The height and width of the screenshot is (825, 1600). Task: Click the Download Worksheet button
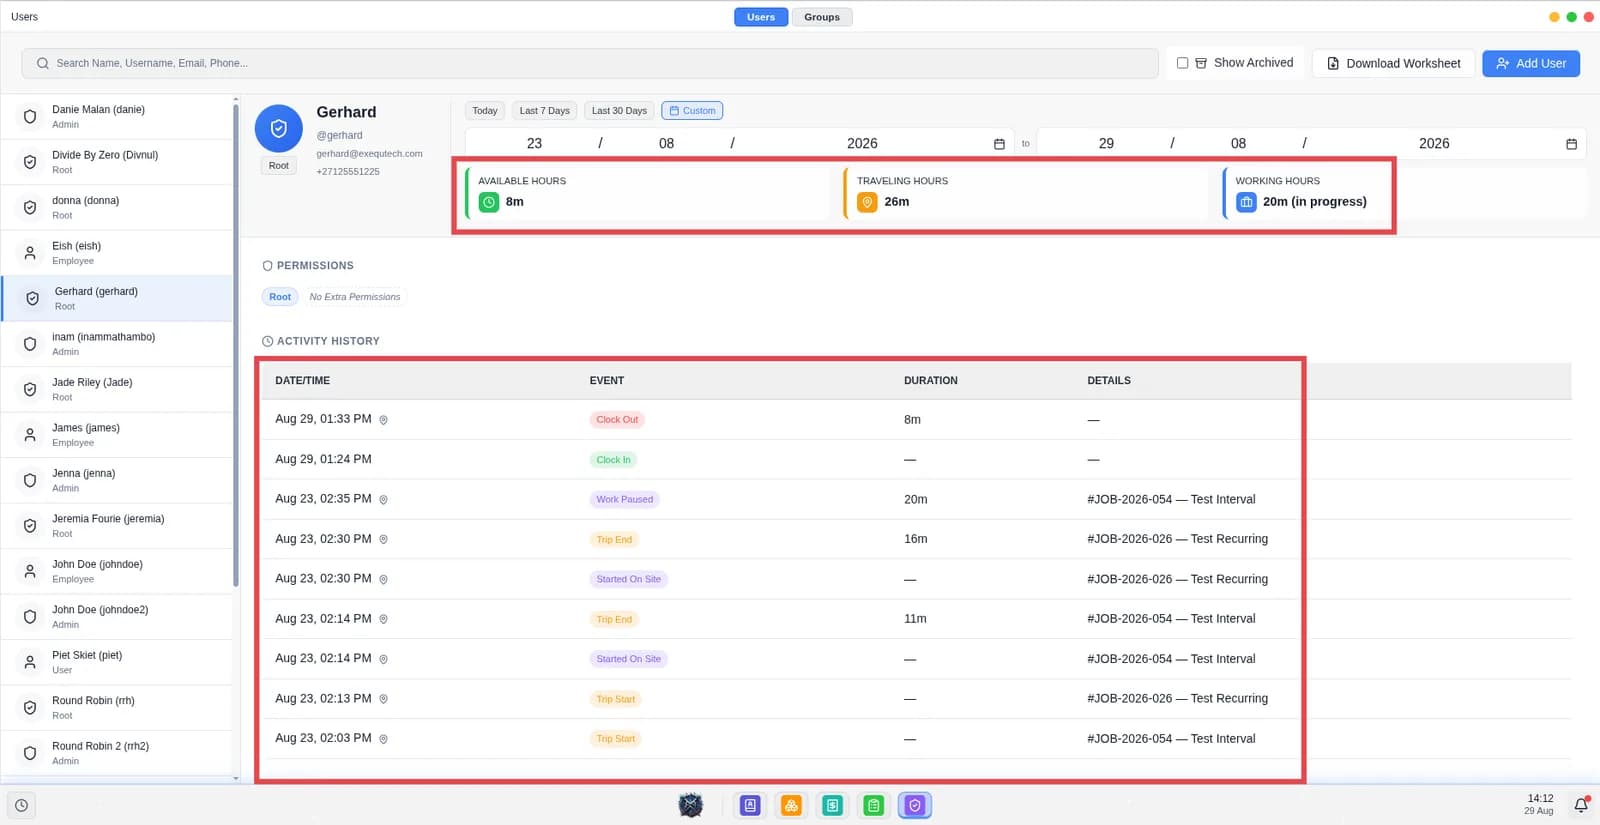[x=1393, y=63]
